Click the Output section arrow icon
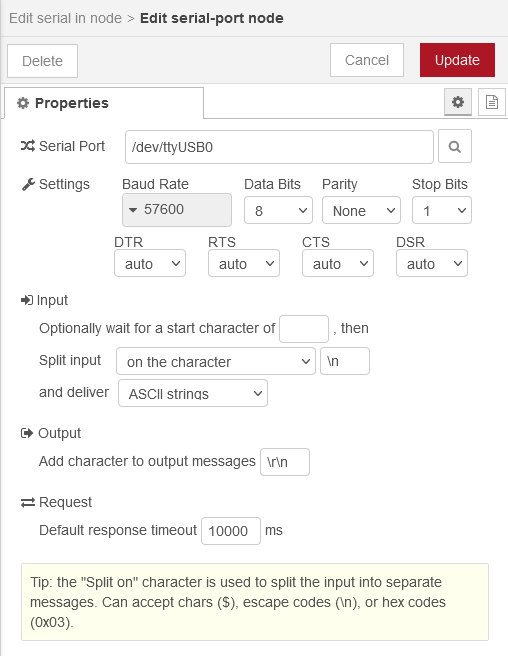The height and width of the screenshot is (656, 508). 27,433
